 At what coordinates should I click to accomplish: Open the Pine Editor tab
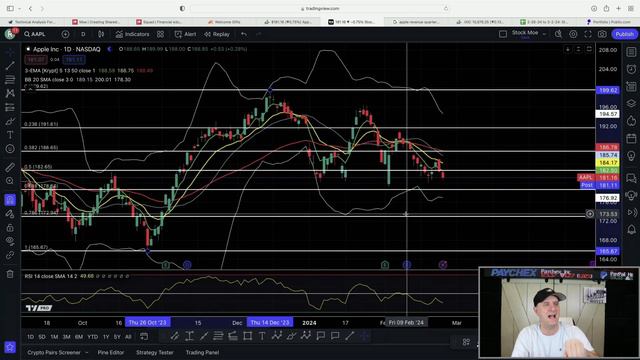point(111,352)
